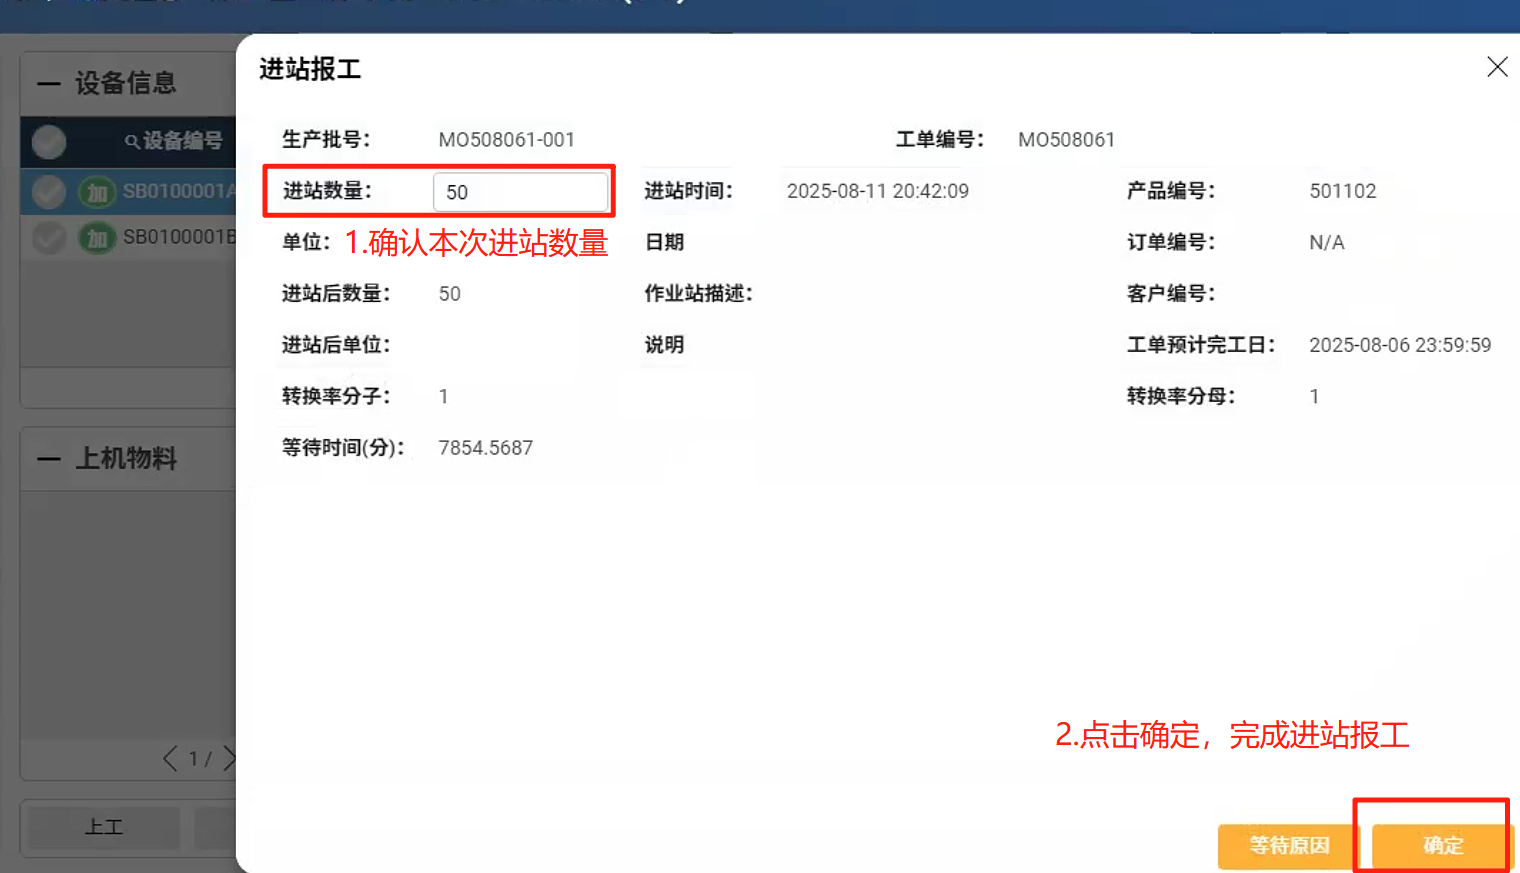Collapse the 上机物料 panel

49,459
